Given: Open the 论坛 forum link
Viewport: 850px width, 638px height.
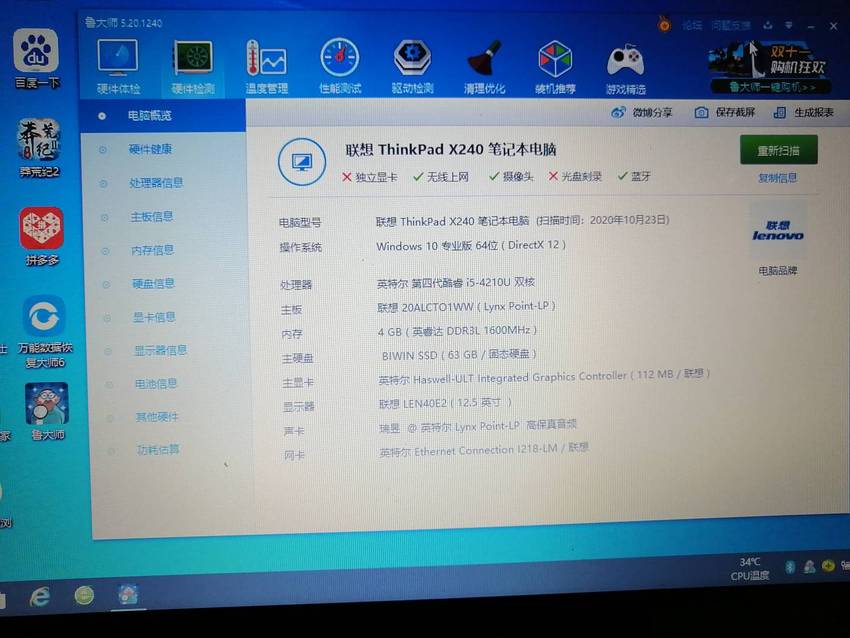Looking at the screenshot, I should 692,25.
